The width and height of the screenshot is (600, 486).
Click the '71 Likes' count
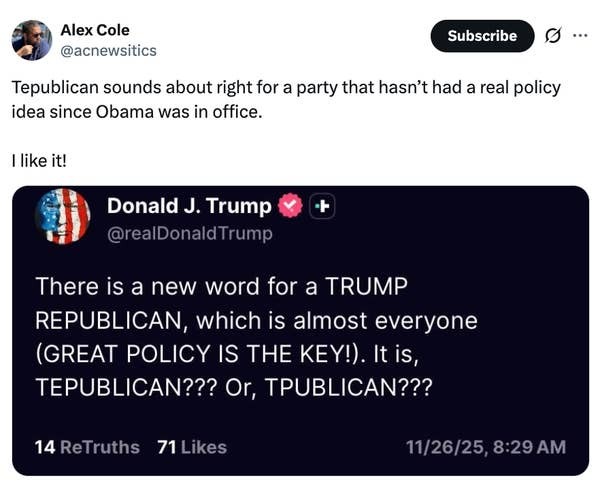click(x=192, y=447)
